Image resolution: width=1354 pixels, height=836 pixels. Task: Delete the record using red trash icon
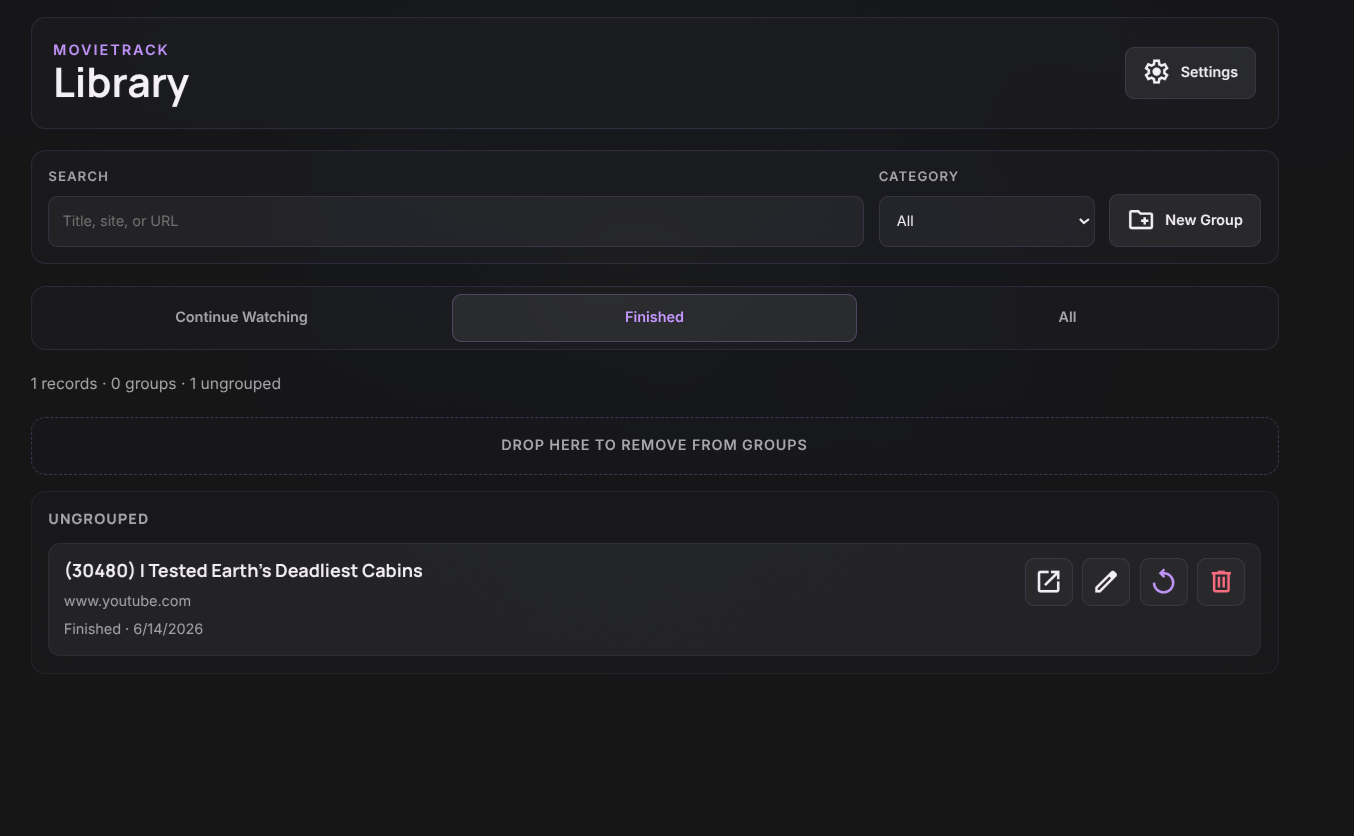point(1221,582)
